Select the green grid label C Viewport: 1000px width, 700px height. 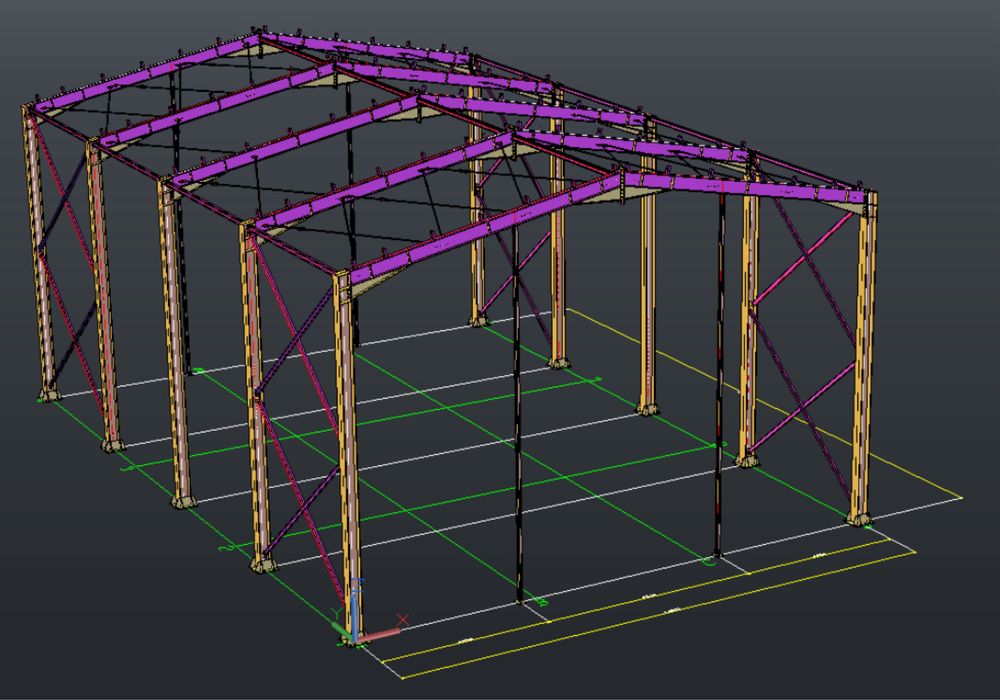708,562
